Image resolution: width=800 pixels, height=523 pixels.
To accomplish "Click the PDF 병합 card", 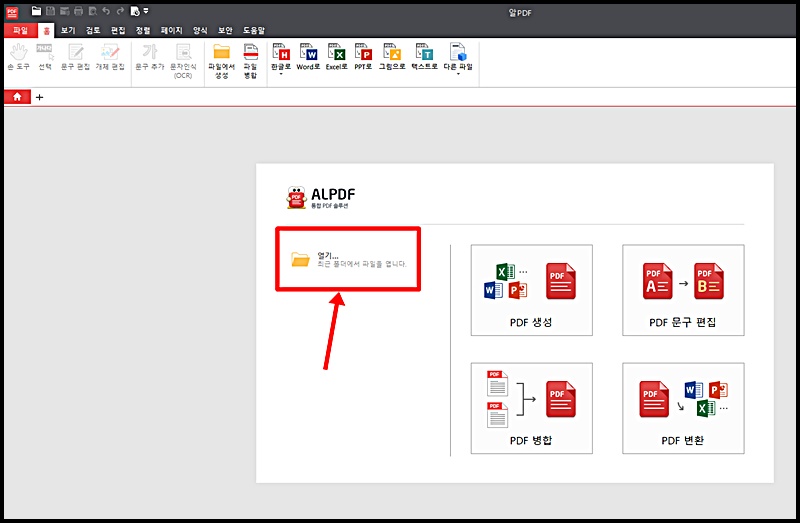I will [532, 408].
